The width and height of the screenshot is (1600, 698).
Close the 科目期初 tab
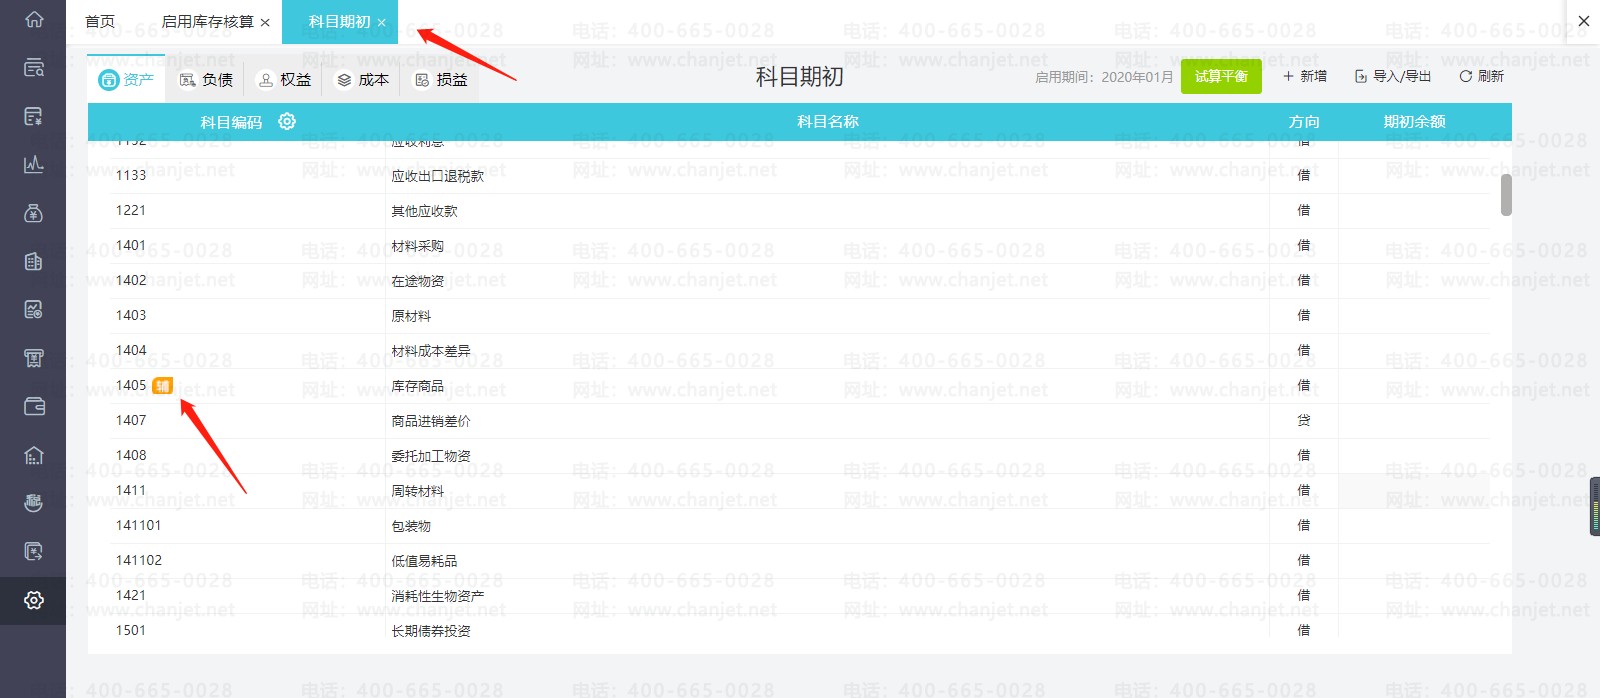pyautogui.click(x=381, y=22)
